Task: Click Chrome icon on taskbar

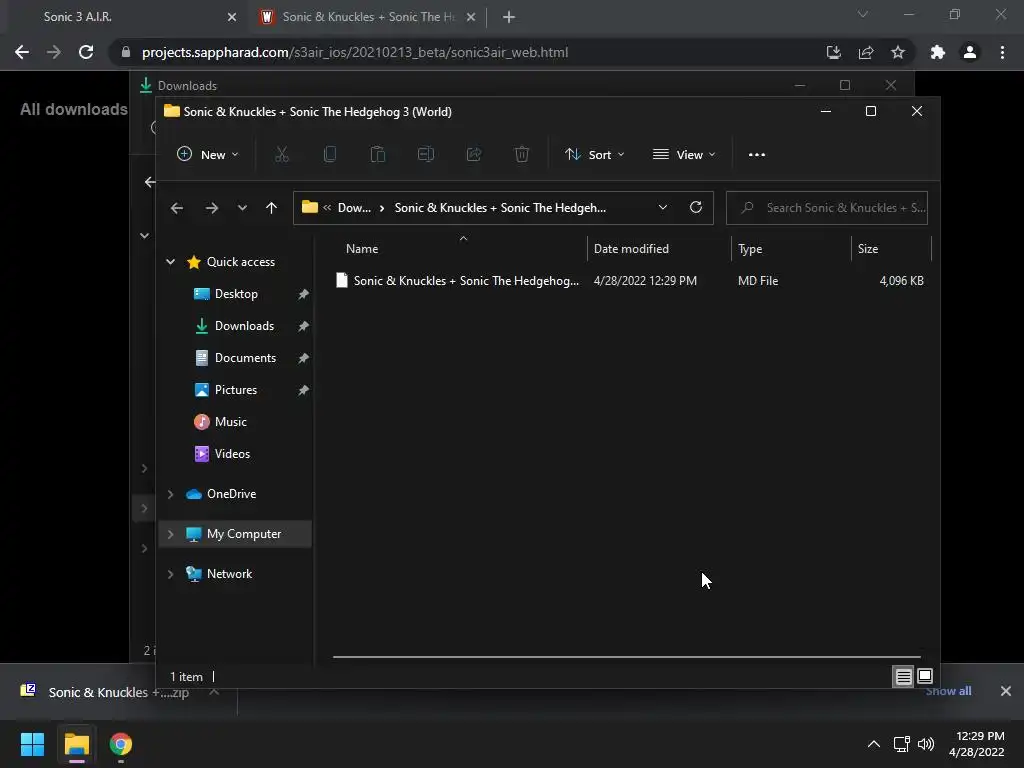Action: (x=120, y=744)
